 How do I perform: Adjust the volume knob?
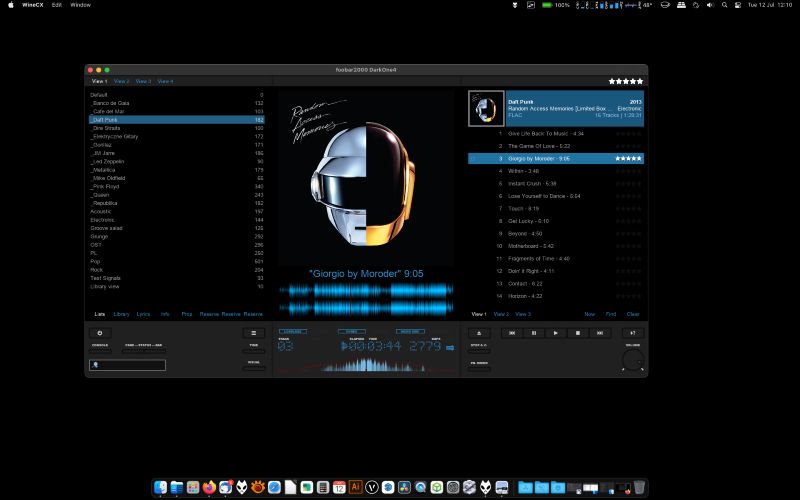(632, 361)
